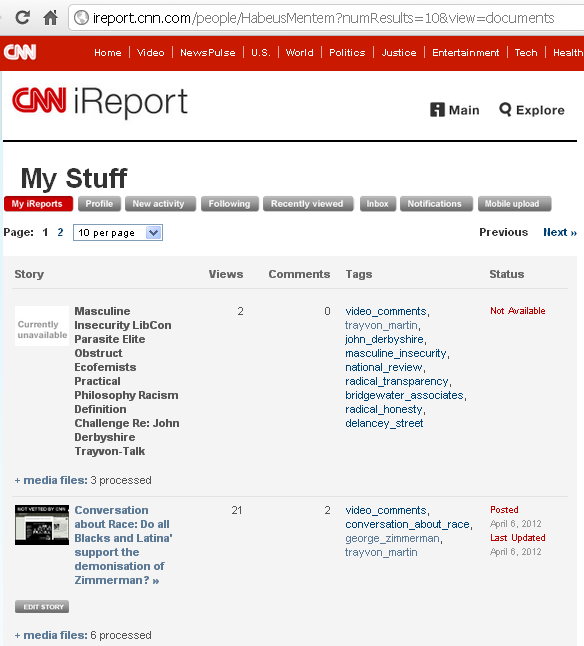
Task: Click the Views column header
Action: click(x=226, y=274)
